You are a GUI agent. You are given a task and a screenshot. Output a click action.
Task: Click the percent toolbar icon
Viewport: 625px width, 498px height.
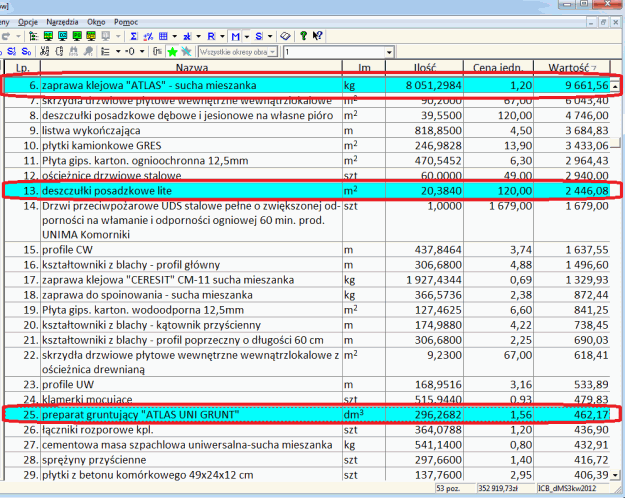[x=150, y=35]
